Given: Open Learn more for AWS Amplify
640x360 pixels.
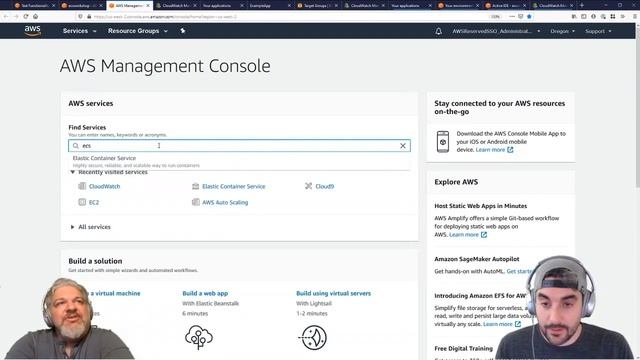Looking at the screenshot, I should [468, 235].
